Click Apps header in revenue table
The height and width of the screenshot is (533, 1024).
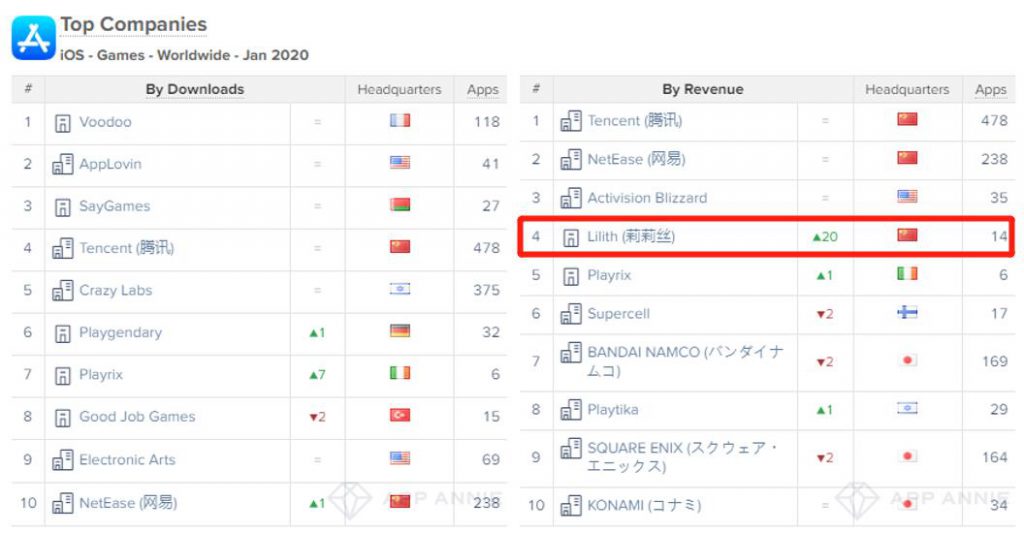pyautogui.click(x=990, y=89)
